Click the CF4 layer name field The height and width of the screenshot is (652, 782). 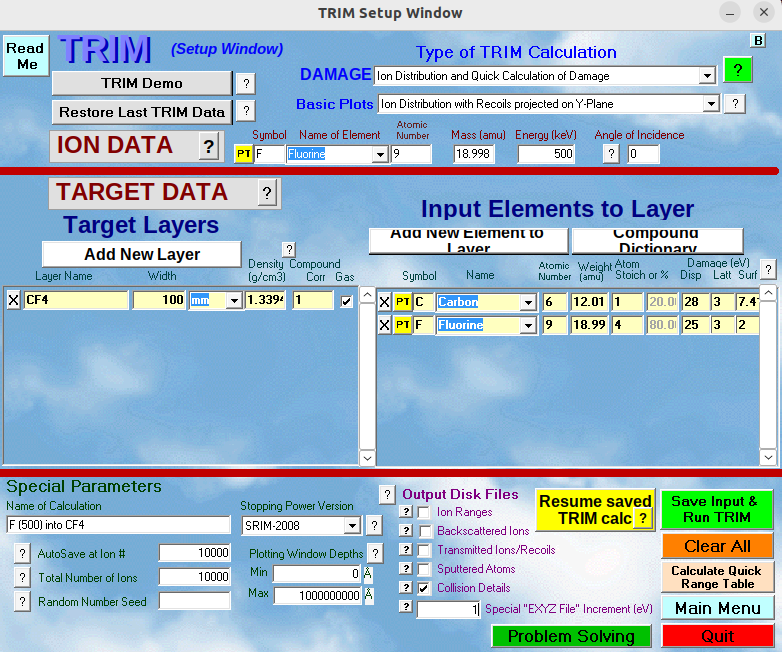point(76,300)
